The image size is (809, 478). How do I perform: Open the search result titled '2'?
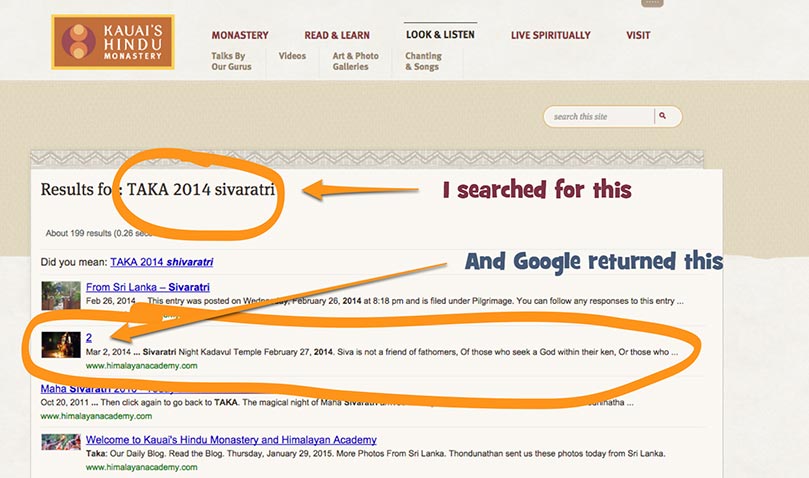tap(89, 338)
